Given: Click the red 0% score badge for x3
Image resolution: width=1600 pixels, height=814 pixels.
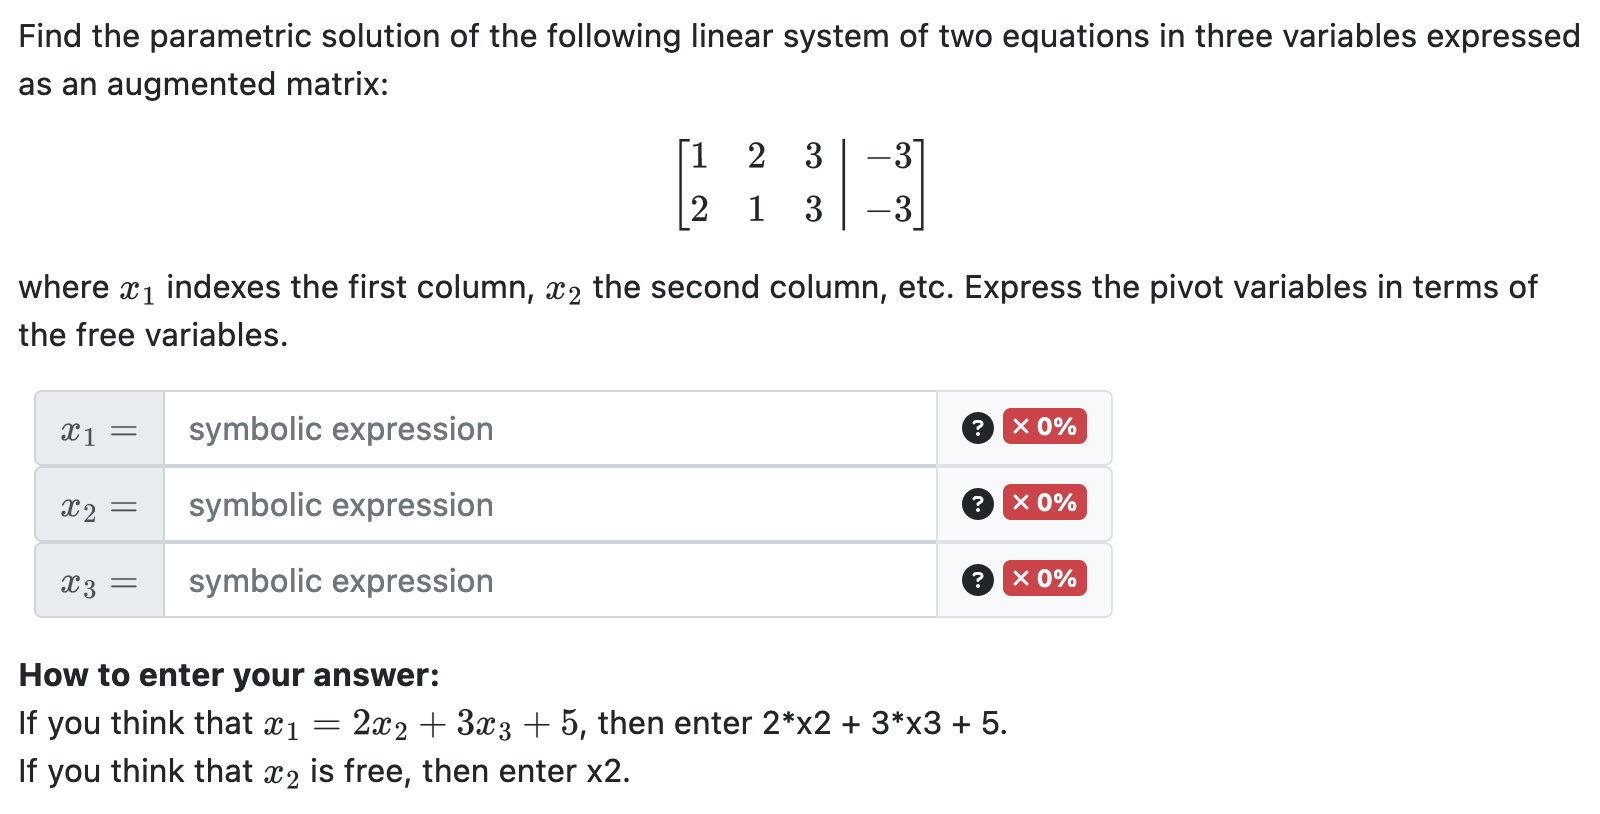Looking at the screenshot, I should click(1043, 579).
